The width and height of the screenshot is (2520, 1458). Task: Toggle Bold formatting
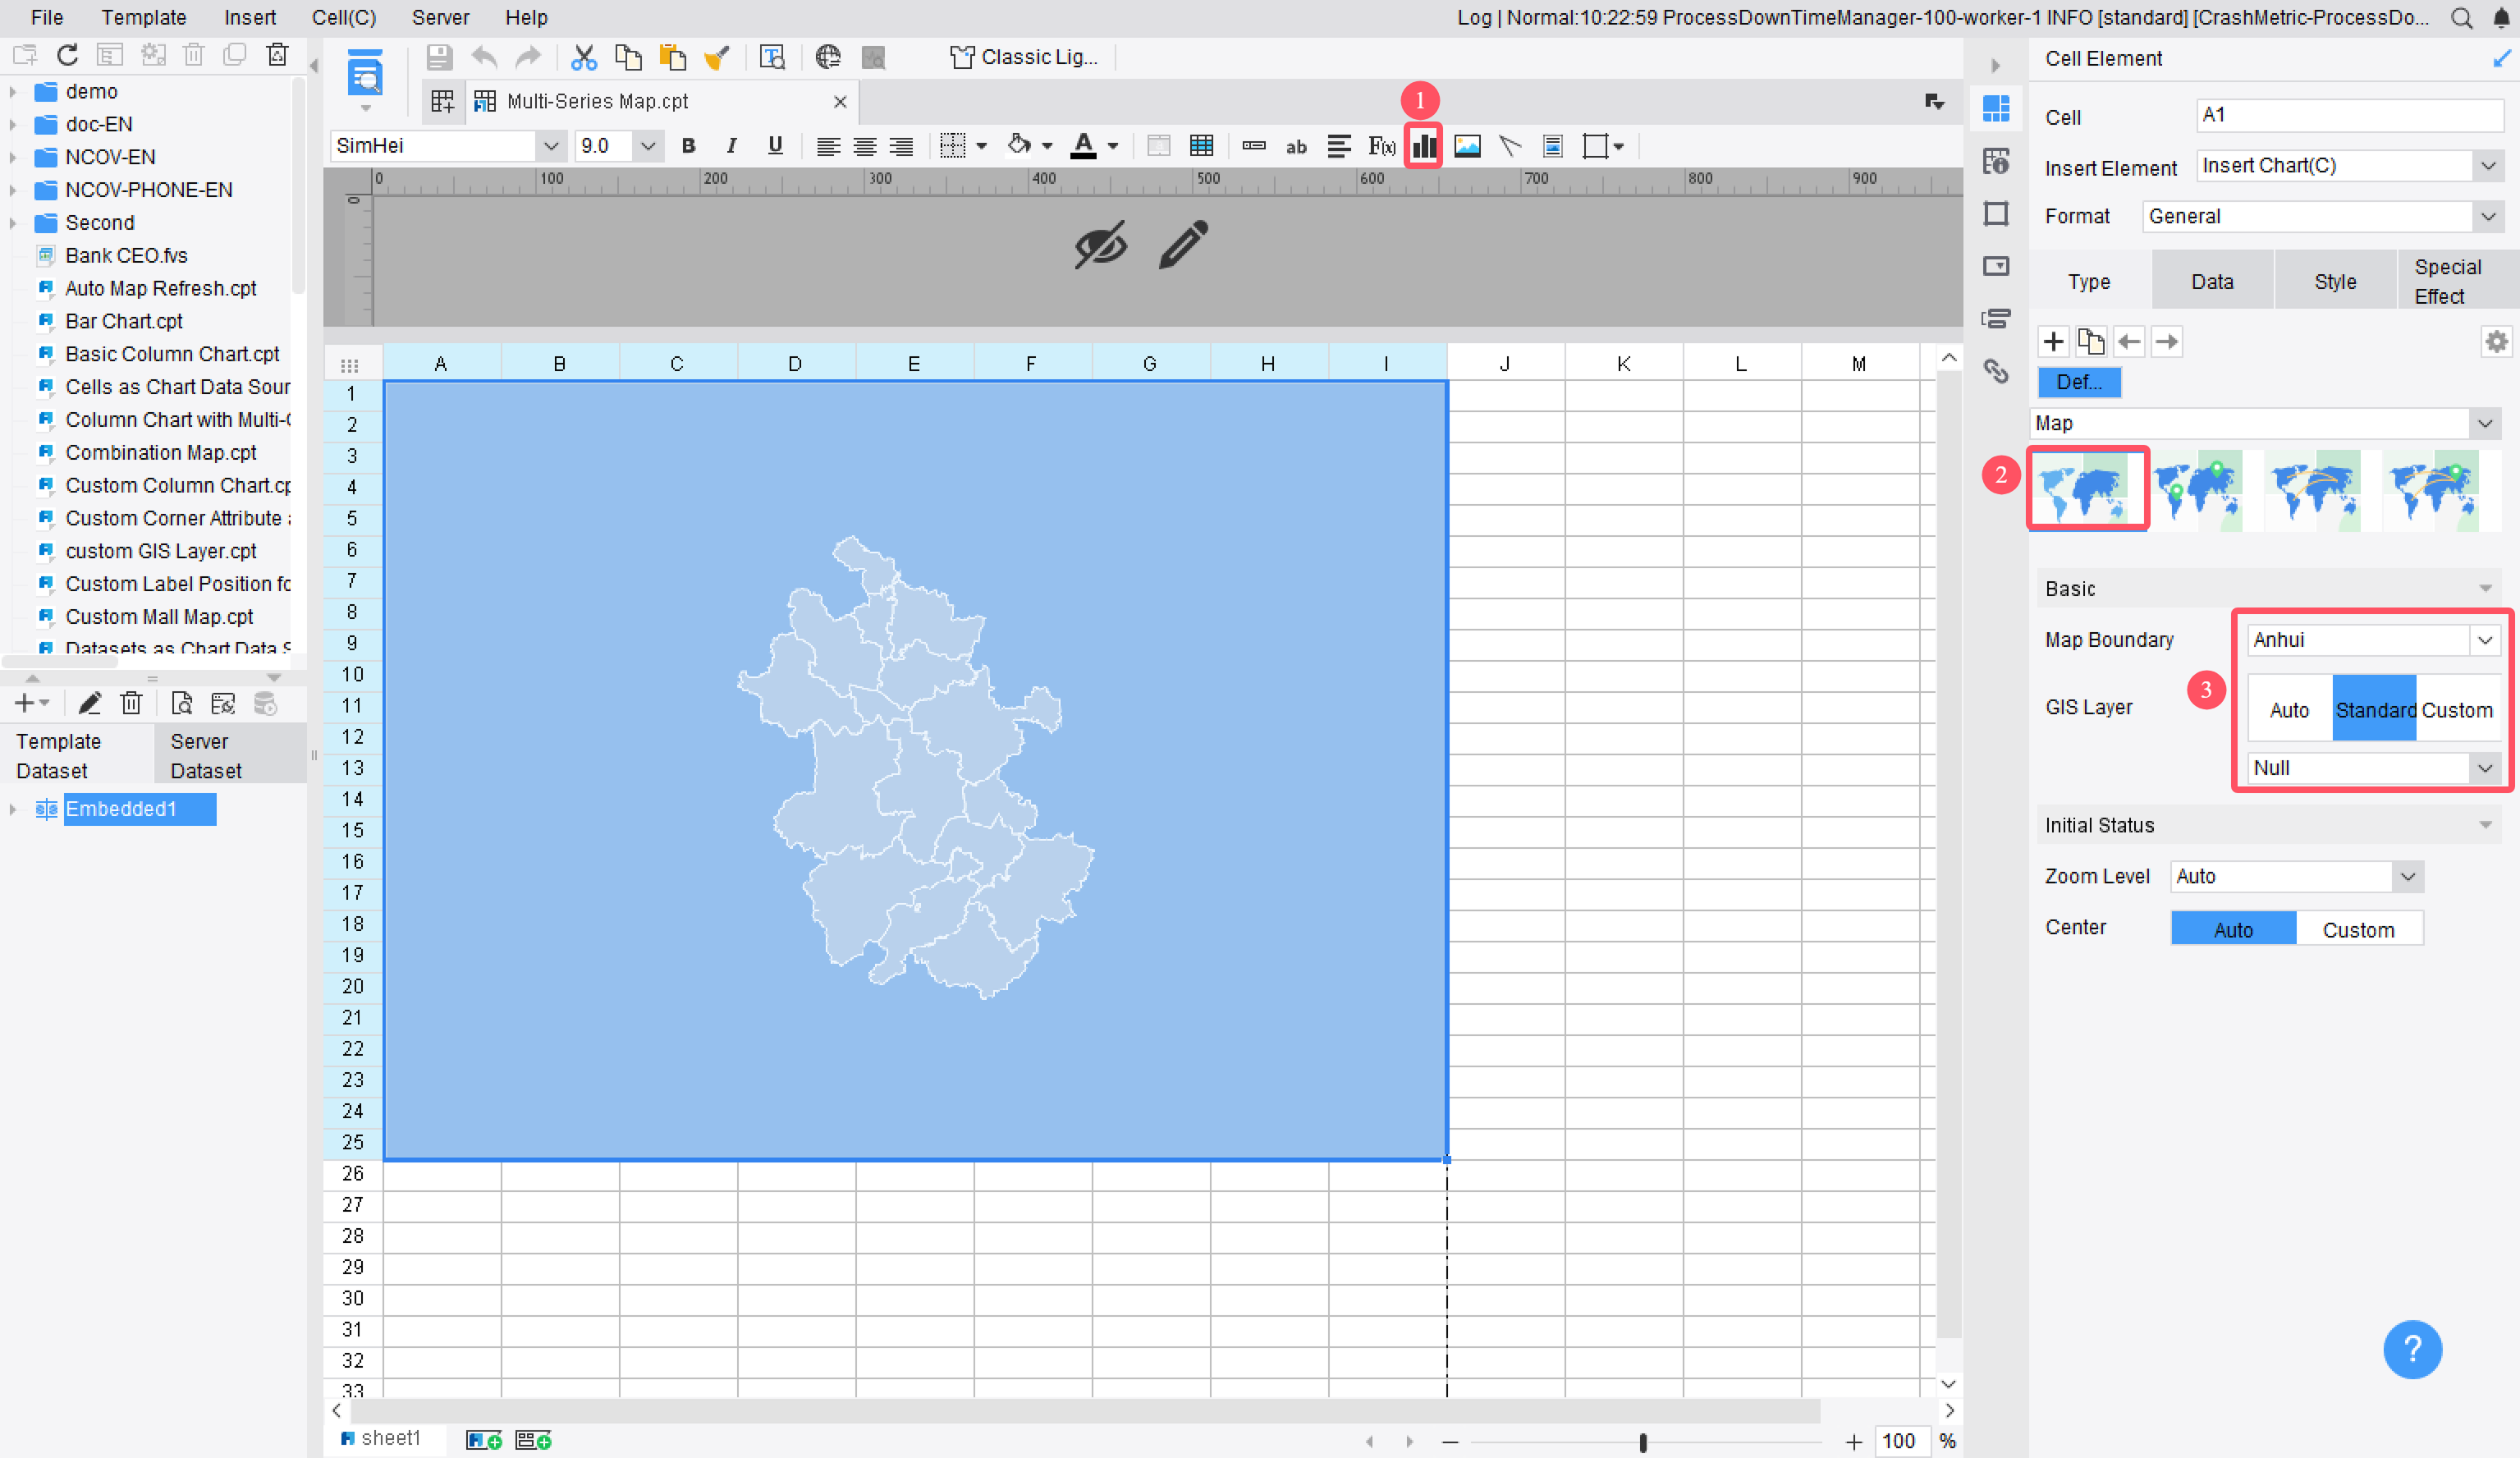click(x=688, y=146)
